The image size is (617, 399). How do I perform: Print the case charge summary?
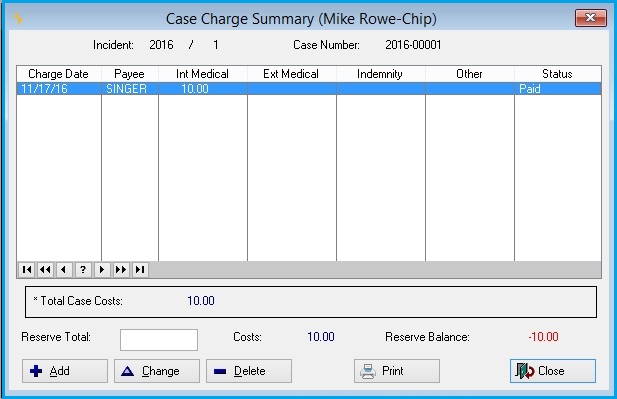[x=397, y=371]
